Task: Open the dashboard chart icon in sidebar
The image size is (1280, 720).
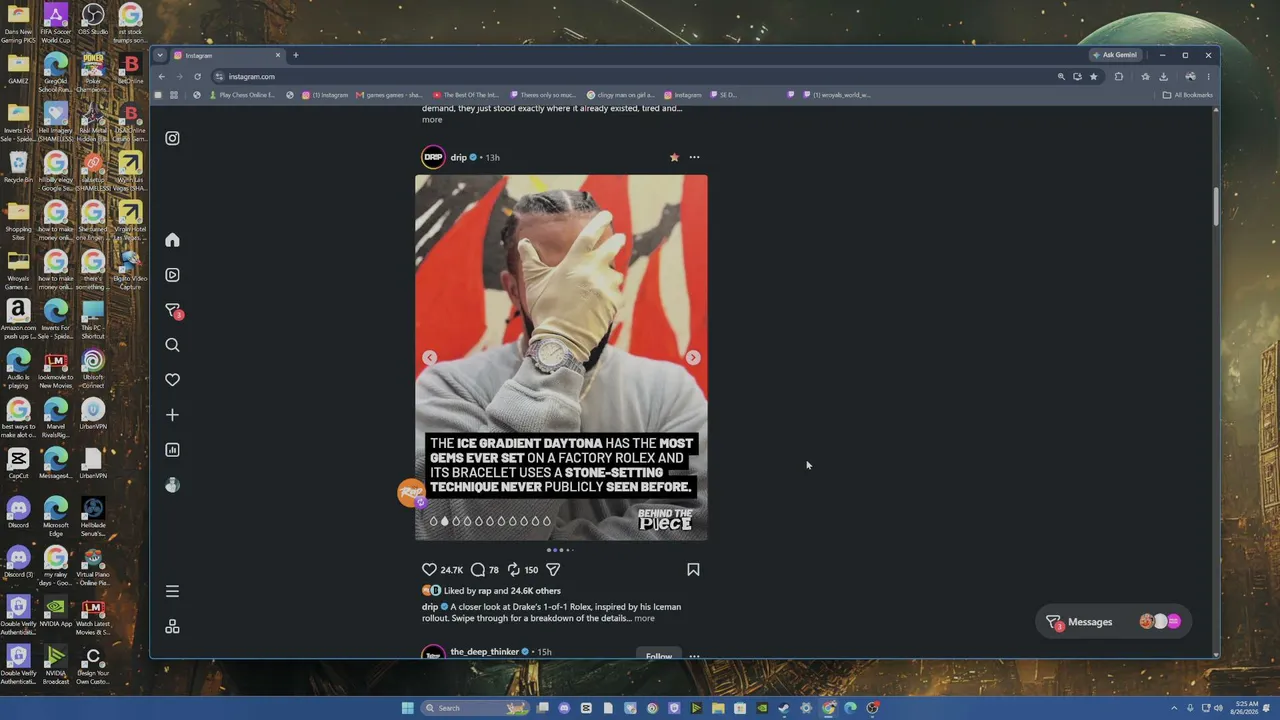Action: coord(172,450)
